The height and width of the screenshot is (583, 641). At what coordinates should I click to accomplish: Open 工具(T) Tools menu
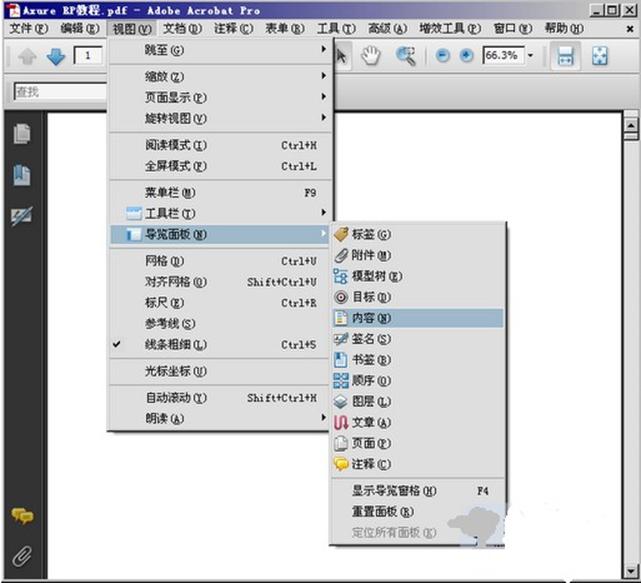336,29
